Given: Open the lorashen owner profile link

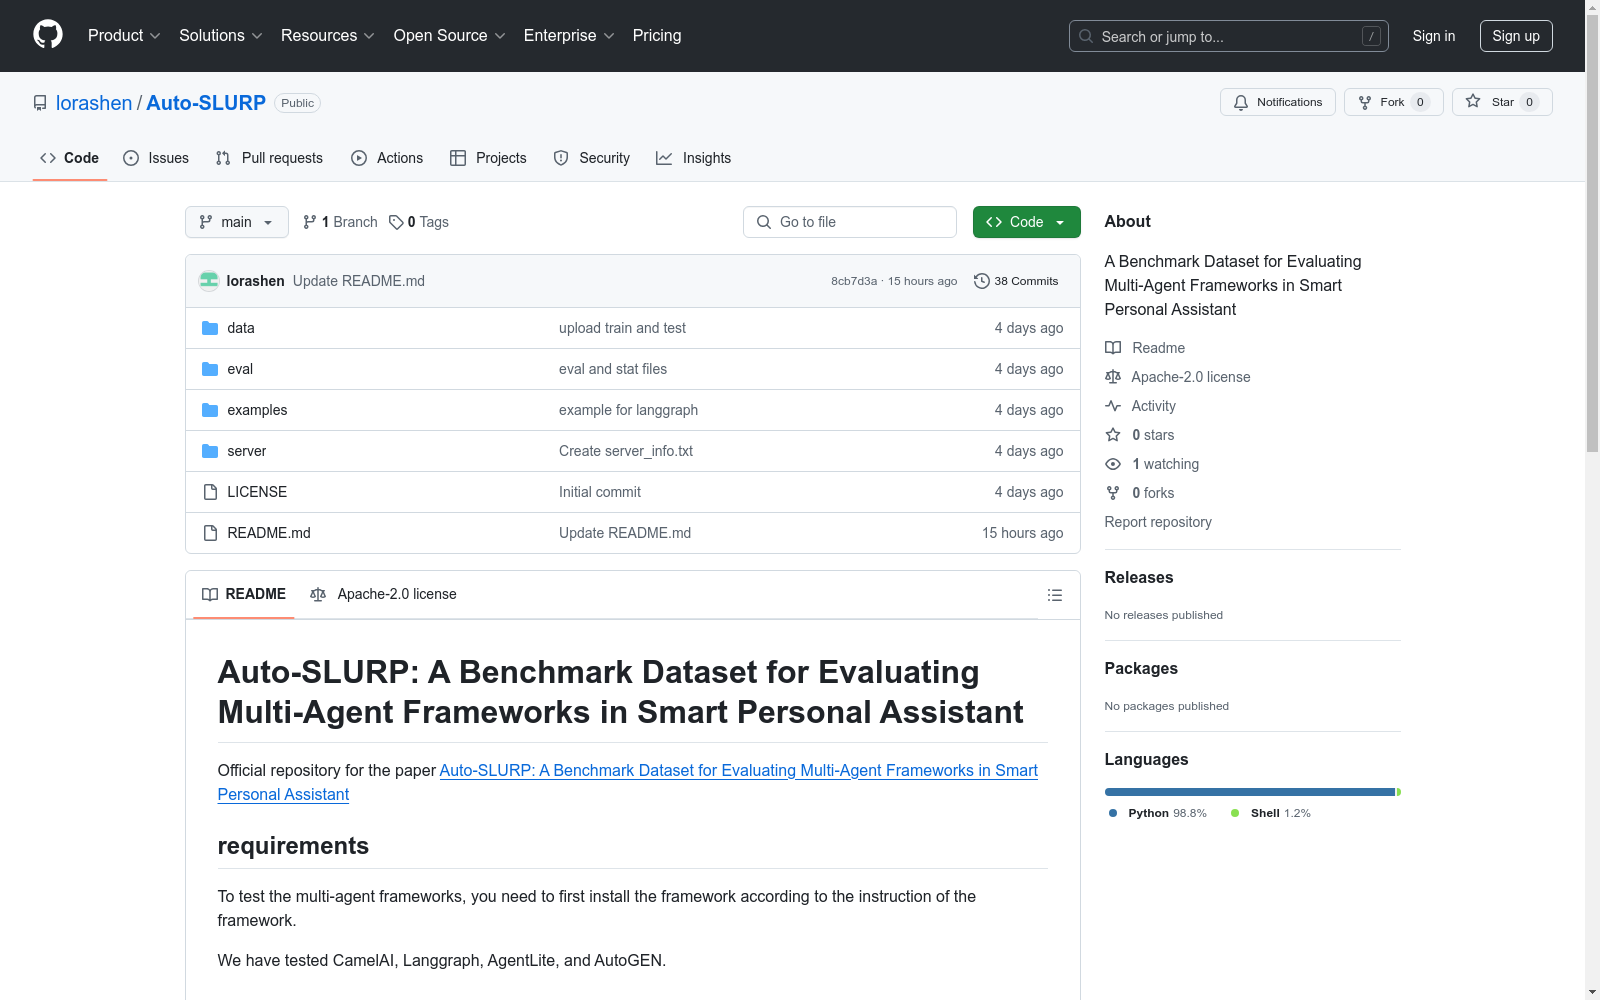Looking at the screenshot, I should click(94, 103).
